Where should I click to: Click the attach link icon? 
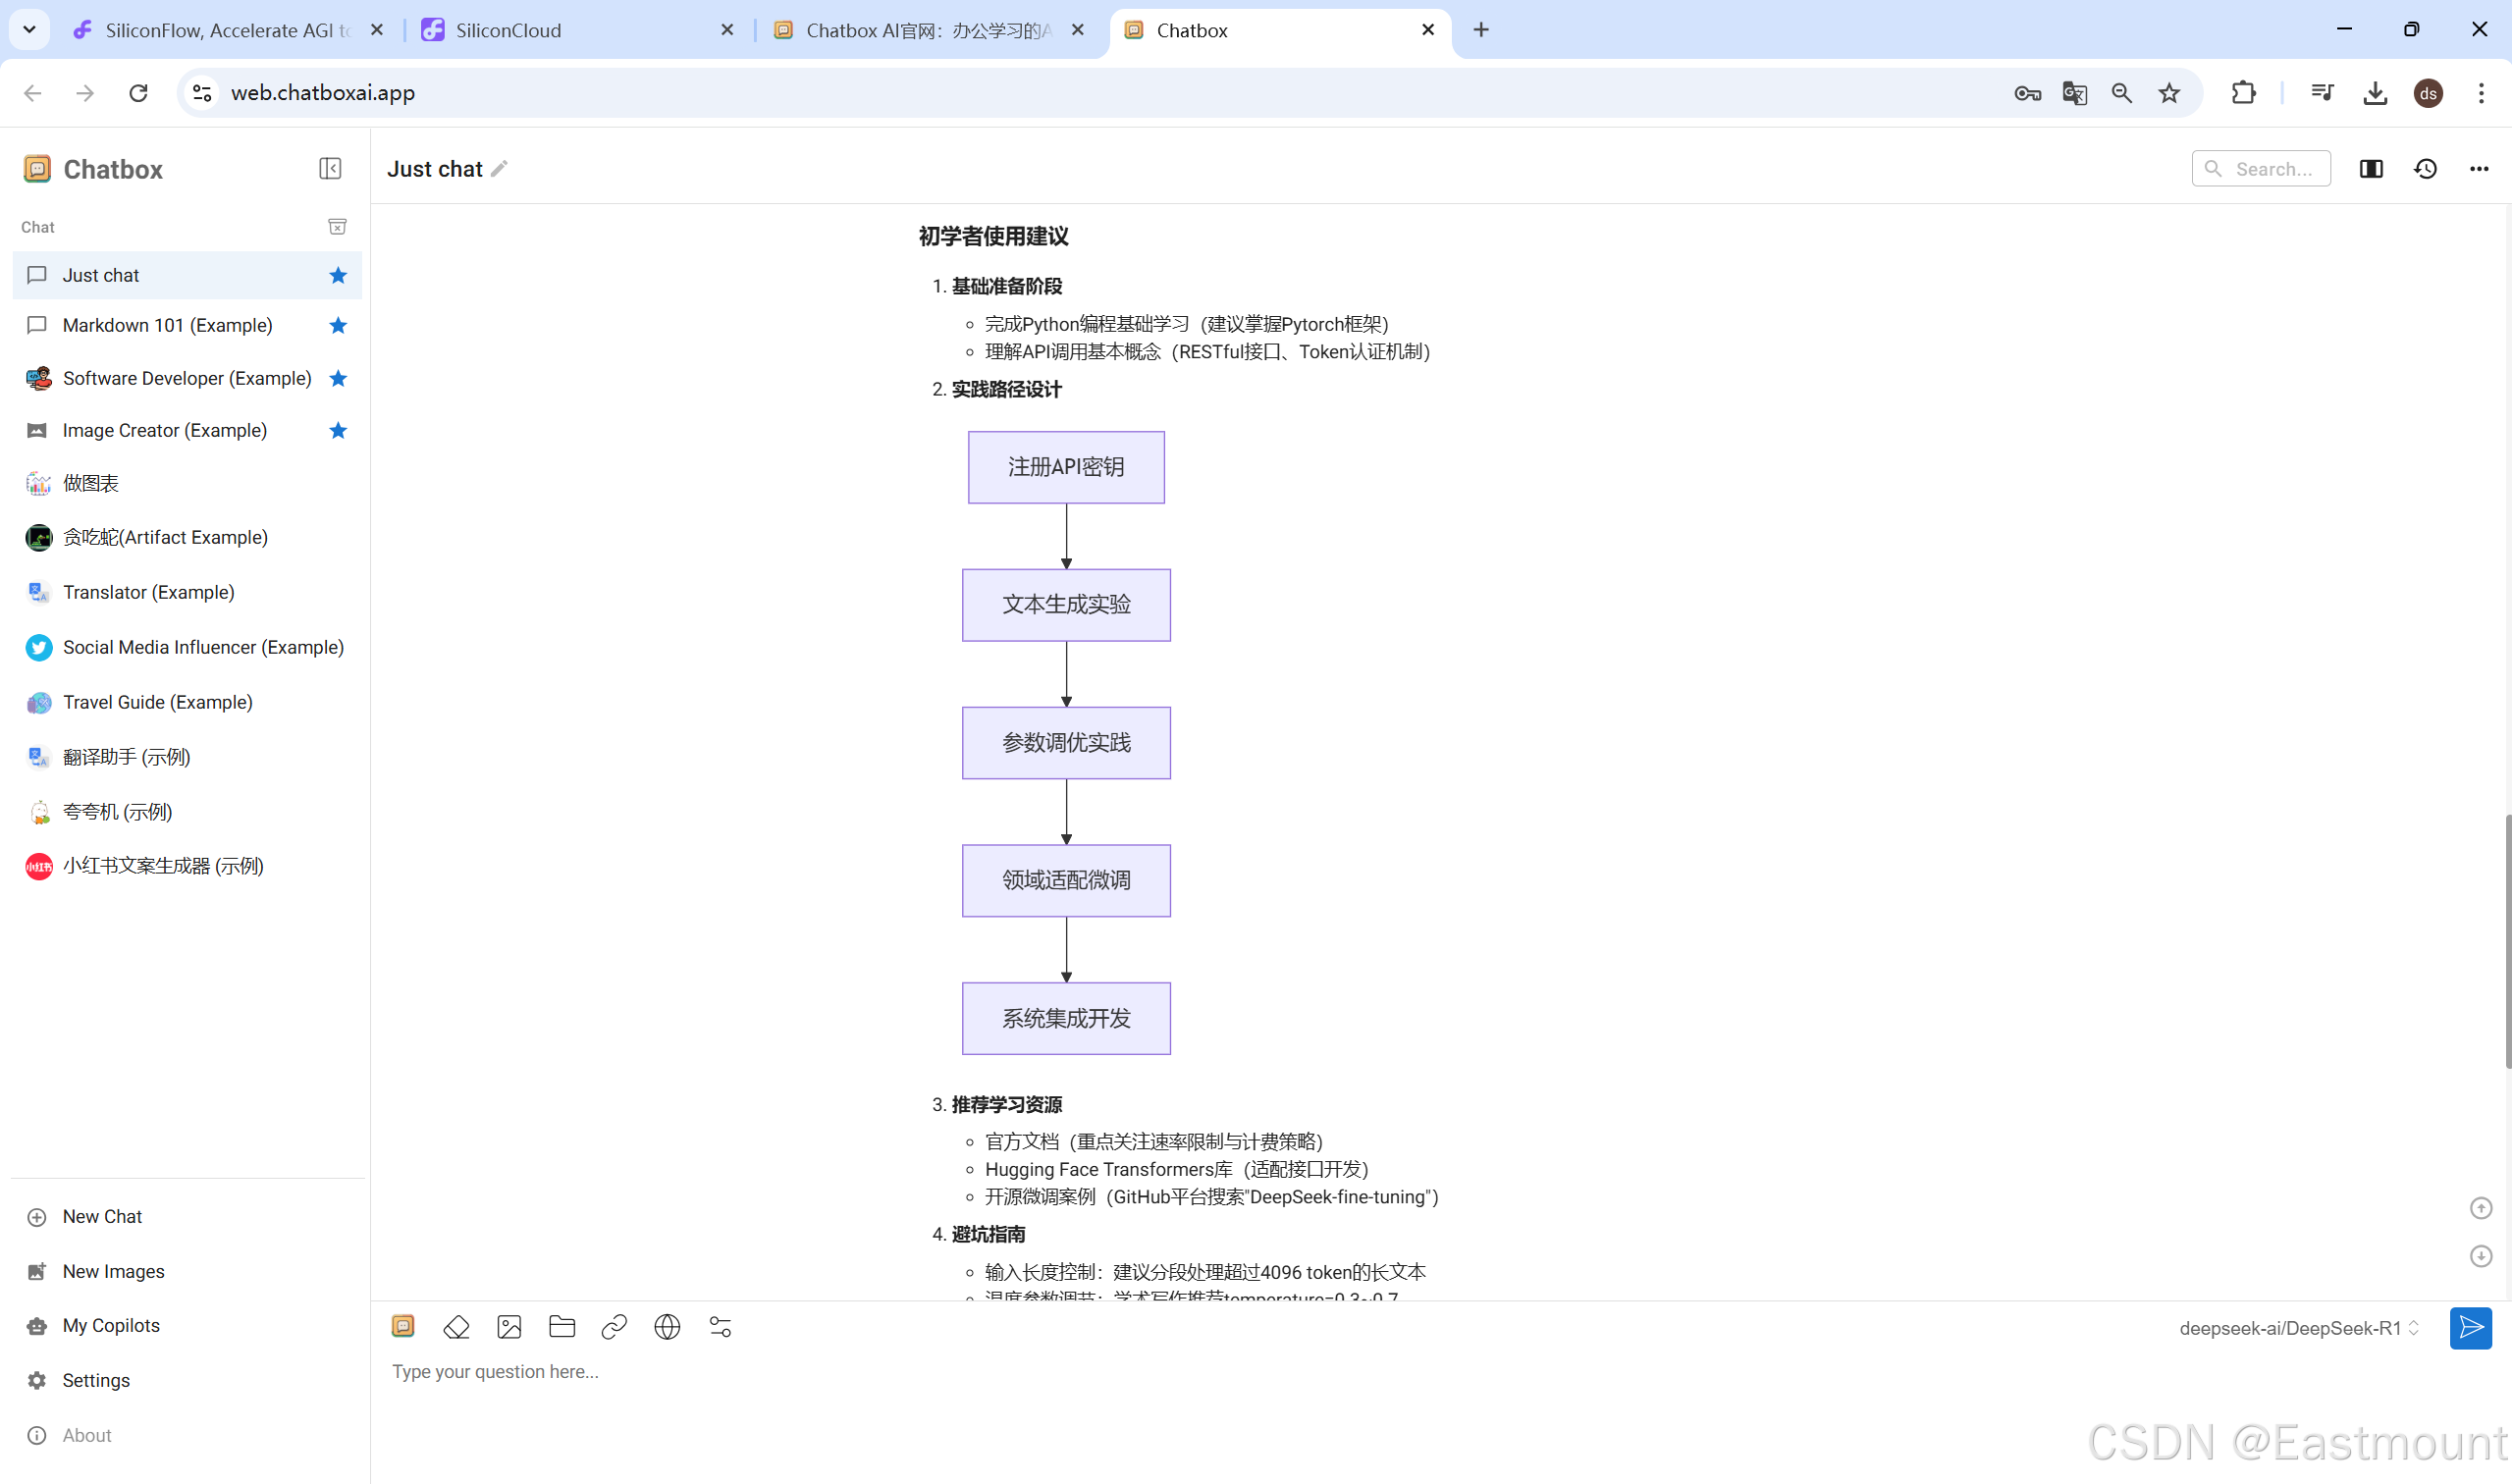click(x=614, y=1327)
